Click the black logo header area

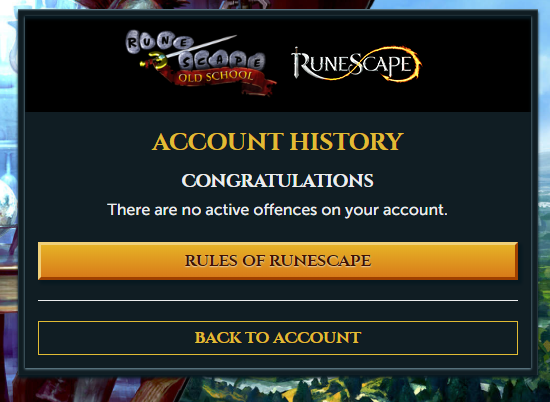(x=278, y=64)
